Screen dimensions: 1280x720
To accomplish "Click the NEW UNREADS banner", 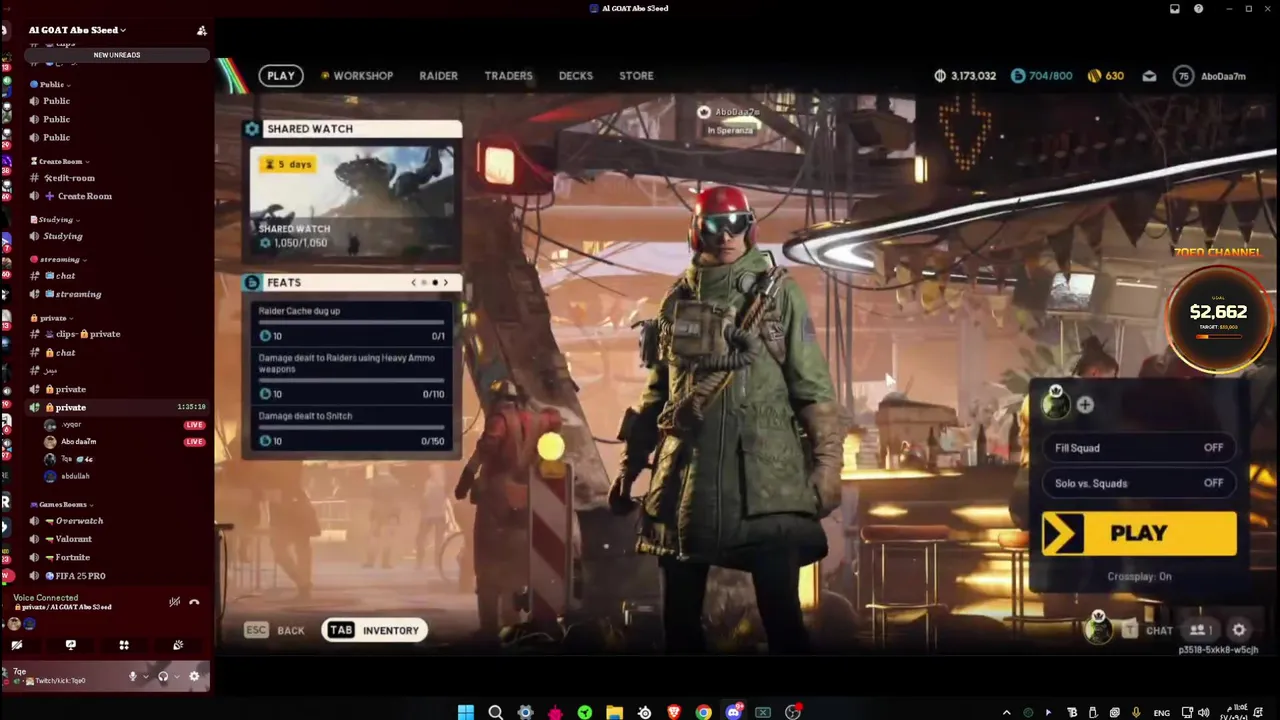I will pos(117,55).
